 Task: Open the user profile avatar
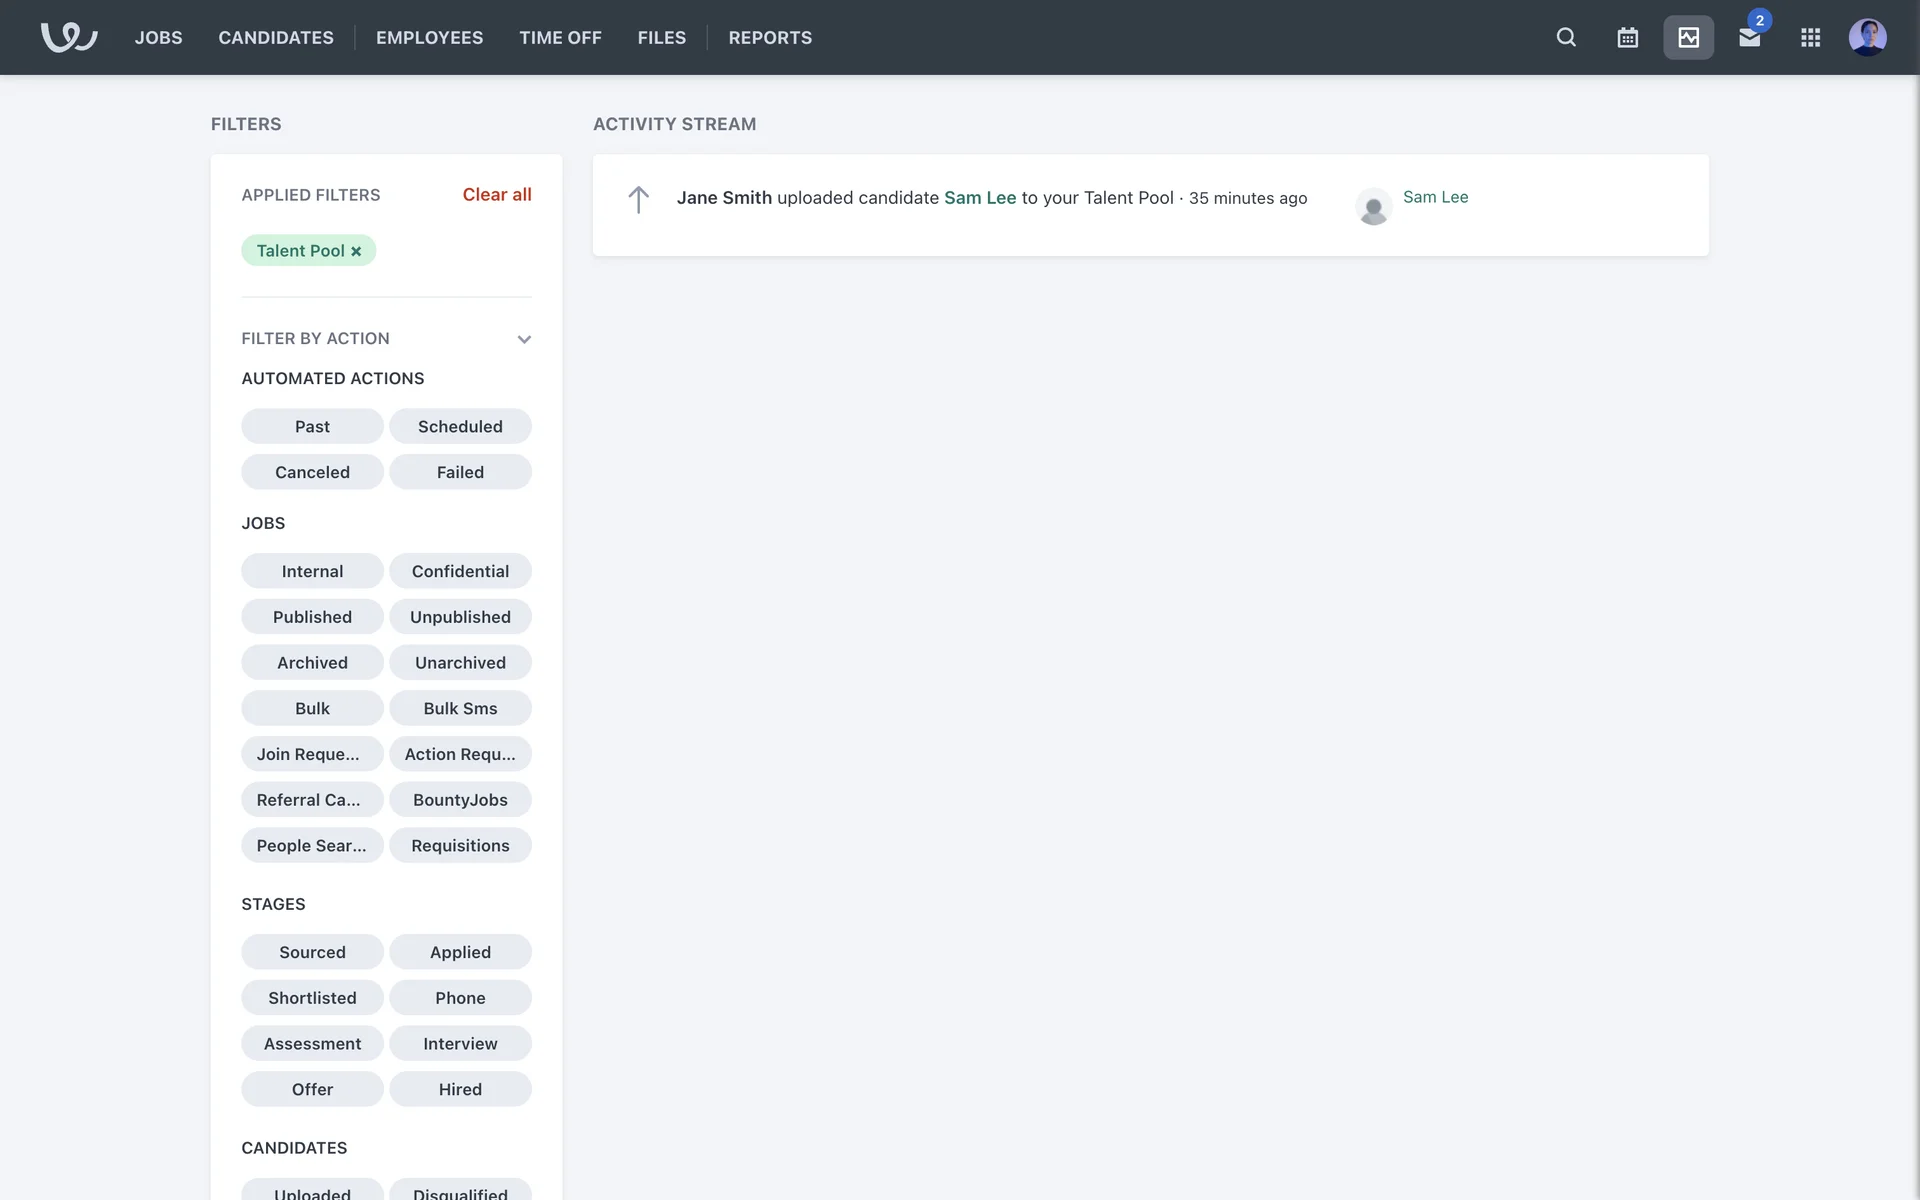point(1867,37)
